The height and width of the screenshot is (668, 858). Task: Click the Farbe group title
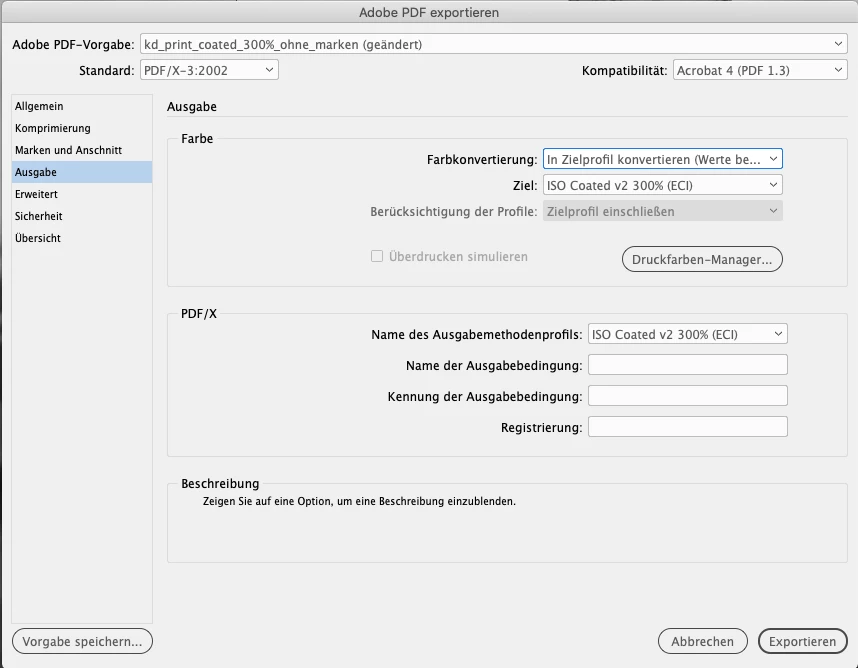197,138
